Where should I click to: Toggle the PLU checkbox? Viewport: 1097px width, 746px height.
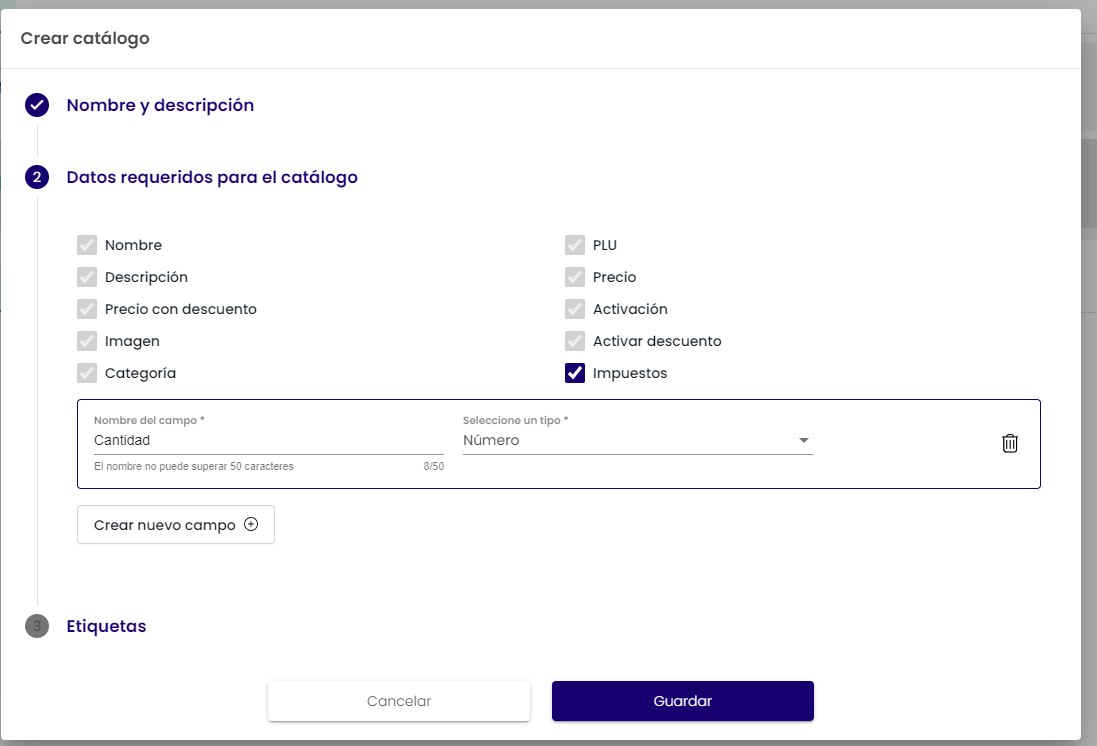(x=575, y=245)
